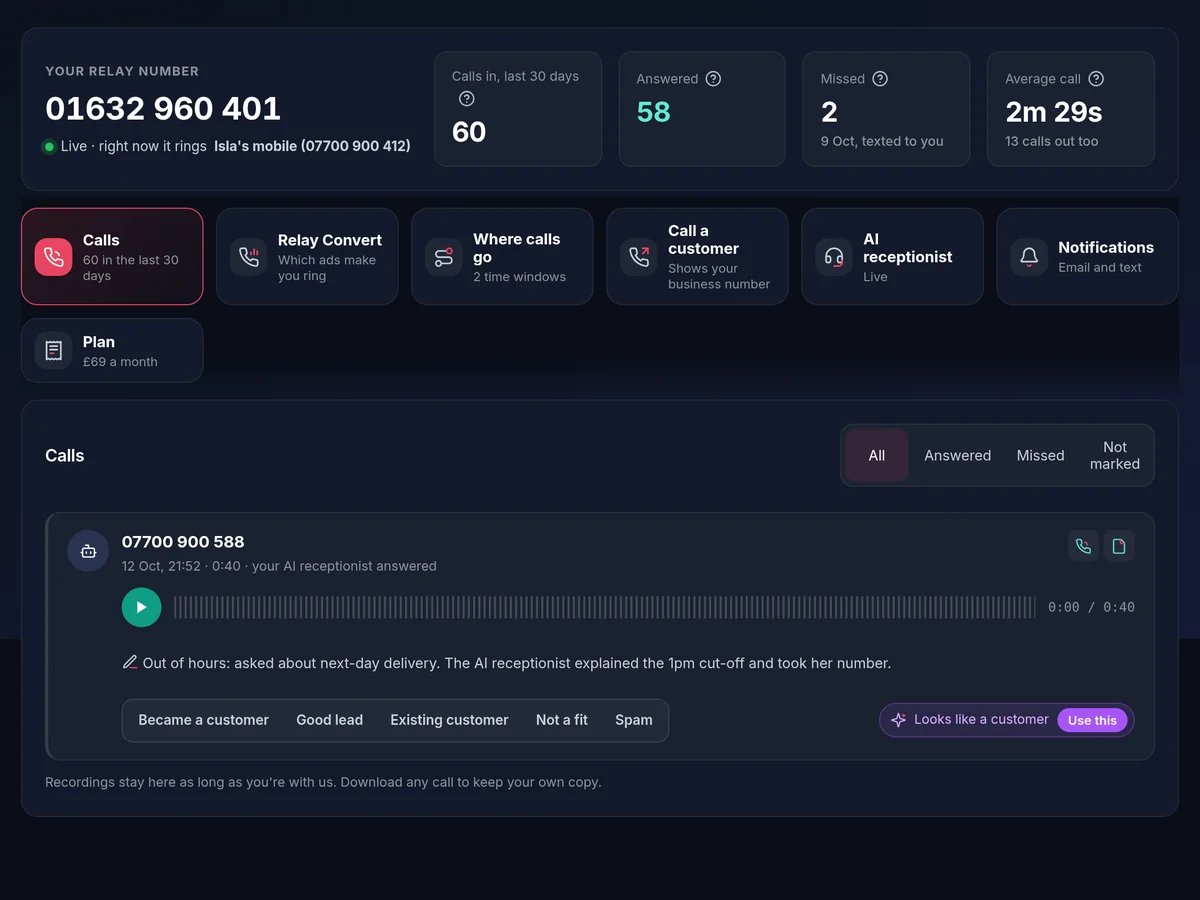Download the call recording file icon

click(1119, 546)
